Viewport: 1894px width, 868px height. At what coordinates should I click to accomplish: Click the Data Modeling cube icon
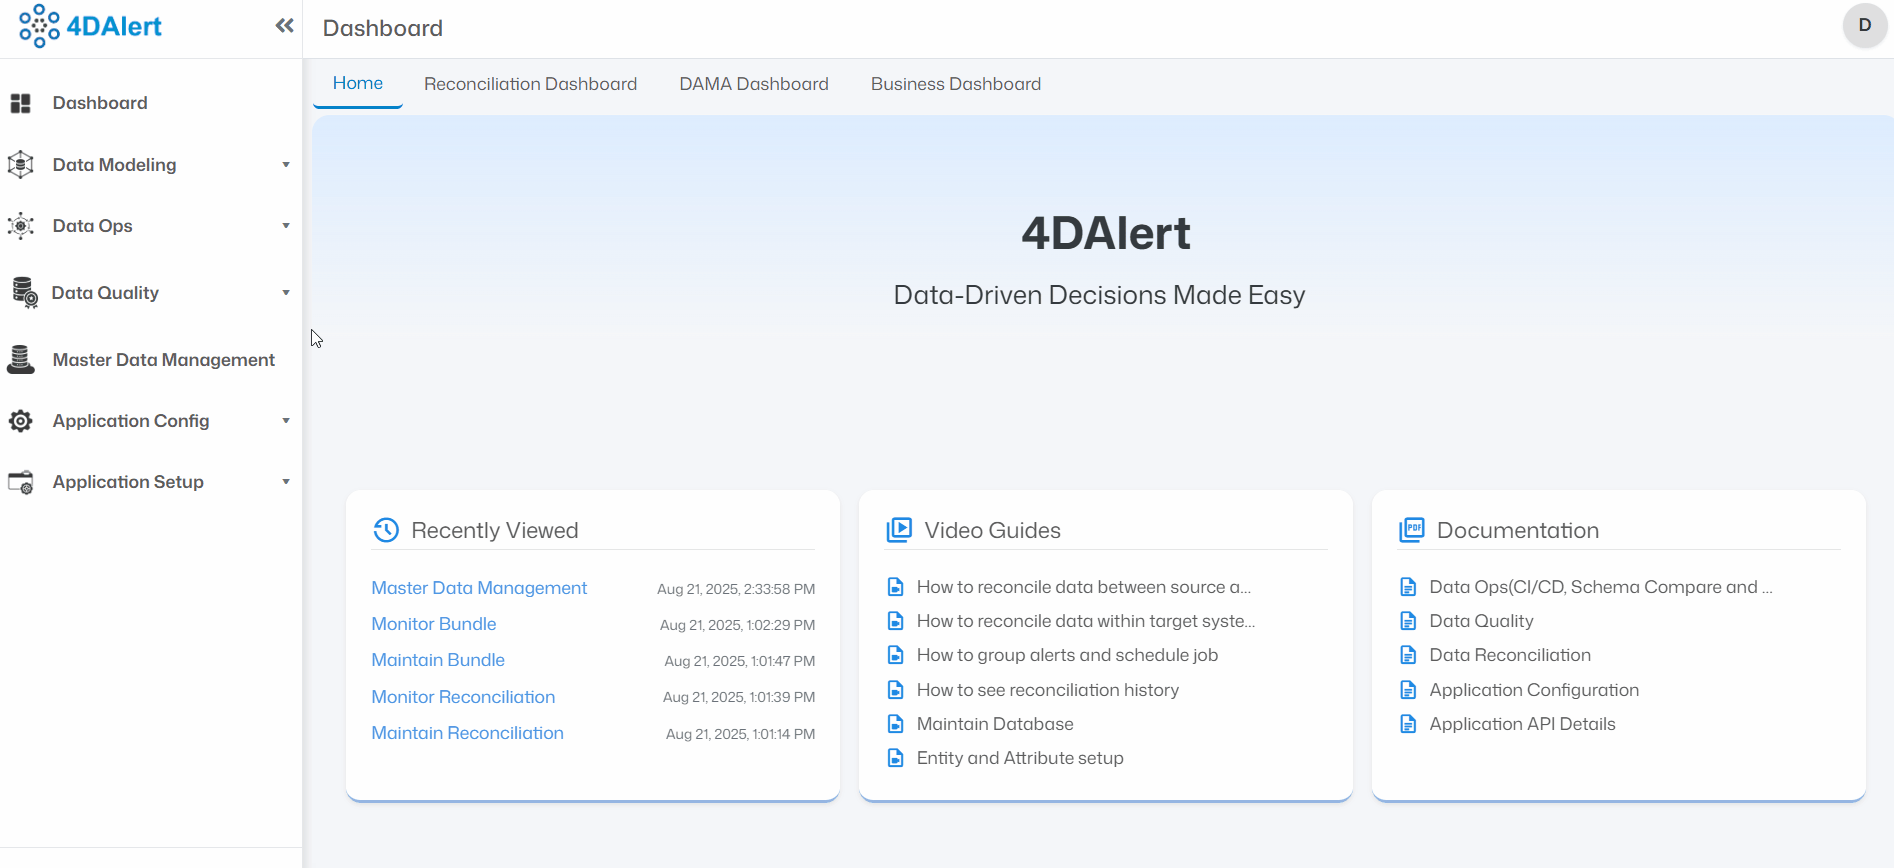click(x=20, y=165)
